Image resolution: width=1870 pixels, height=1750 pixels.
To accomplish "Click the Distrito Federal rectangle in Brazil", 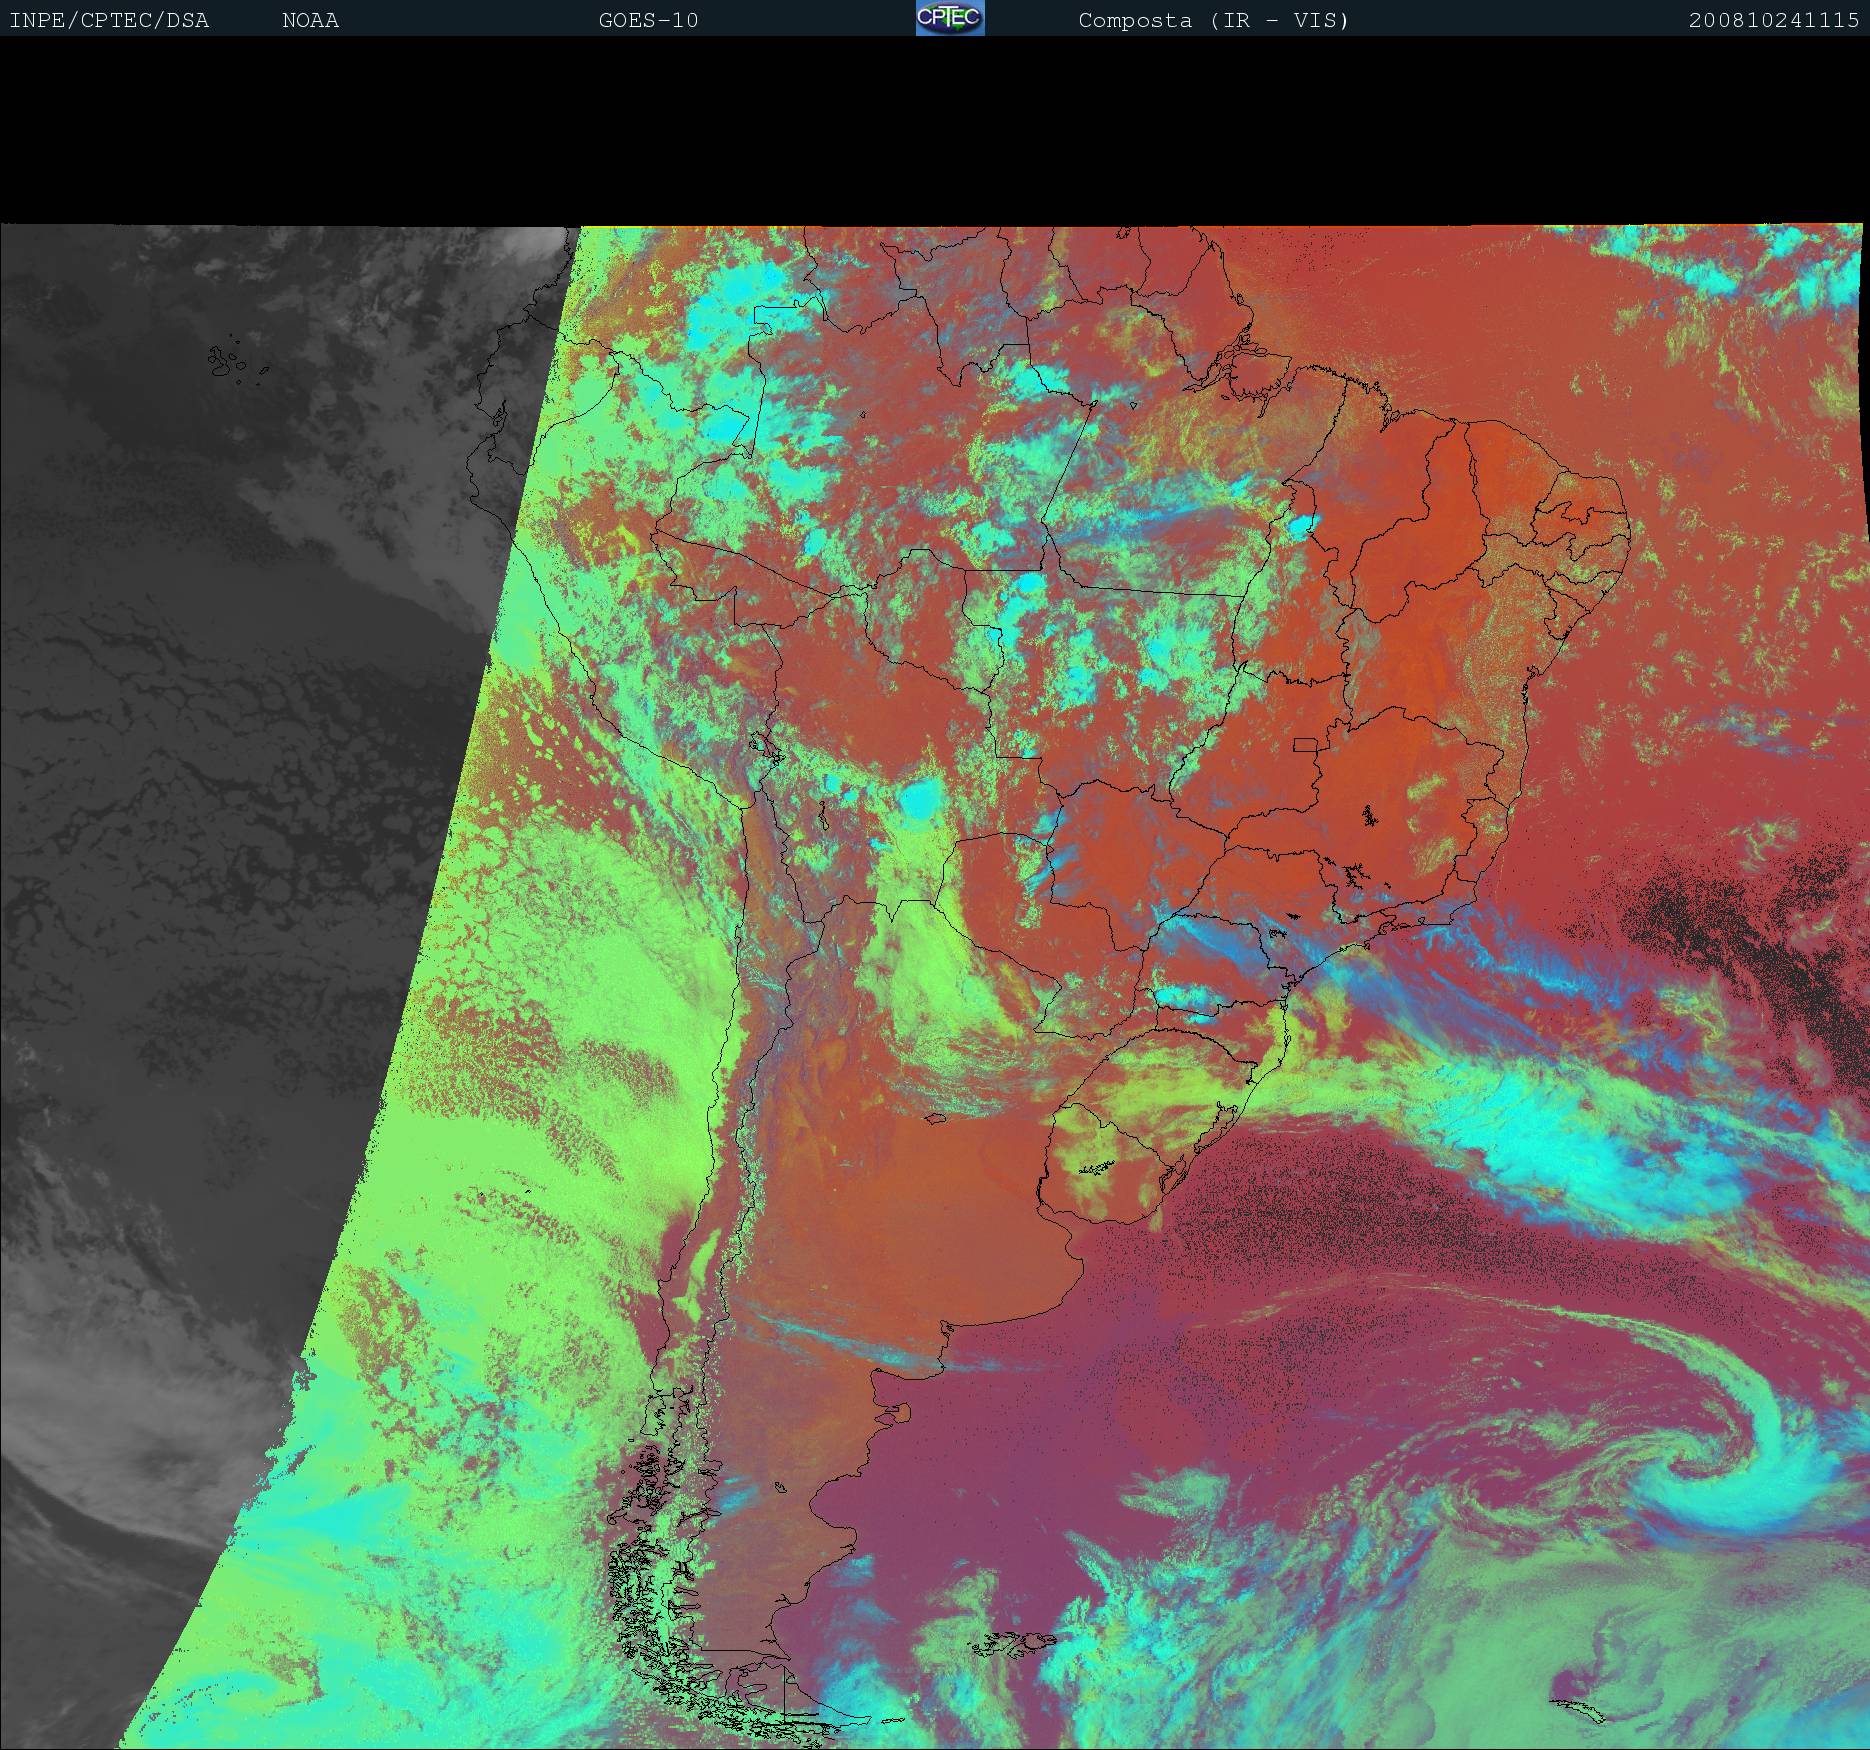I will (x=1306, y=744).
